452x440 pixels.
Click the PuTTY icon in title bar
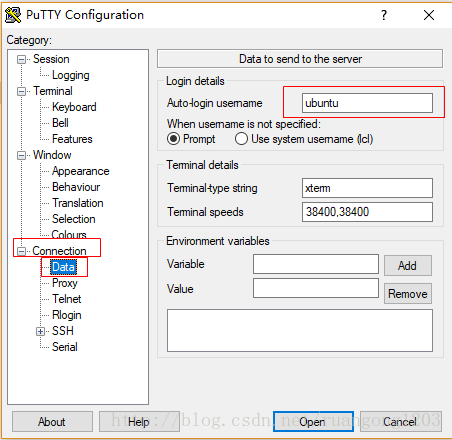coord(13,15)
